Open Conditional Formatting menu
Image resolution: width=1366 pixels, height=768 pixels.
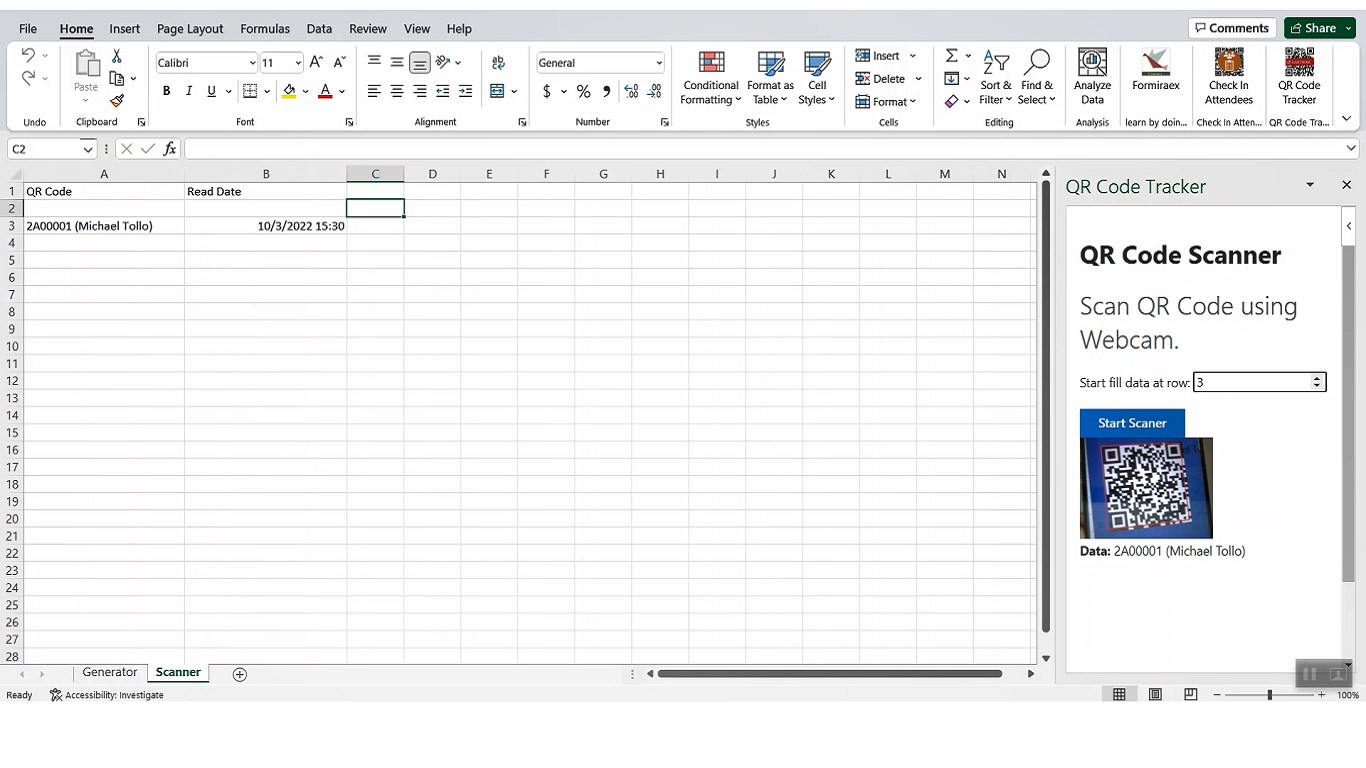tap(711, 78)
